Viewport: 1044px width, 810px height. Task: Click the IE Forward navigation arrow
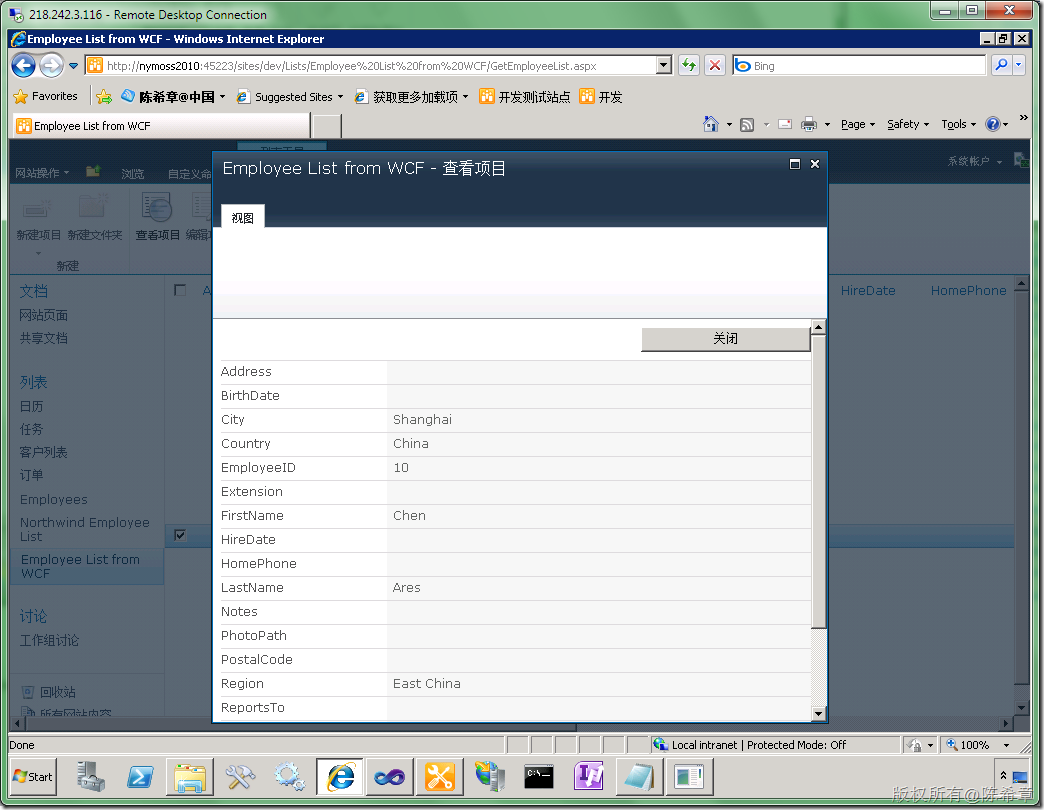point(51,65)
